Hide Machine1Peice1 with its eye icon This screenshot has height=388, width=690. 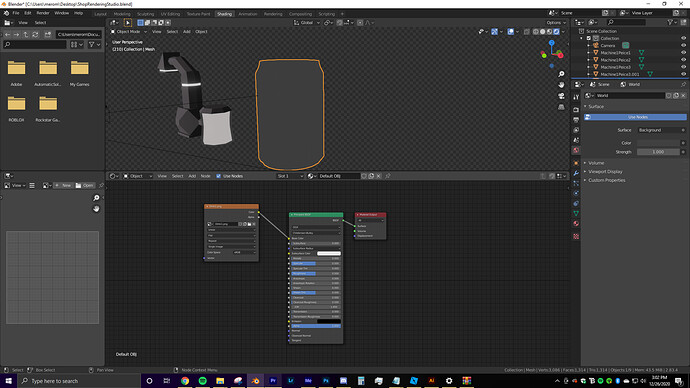pyautogui.click(x=683, y=52)
